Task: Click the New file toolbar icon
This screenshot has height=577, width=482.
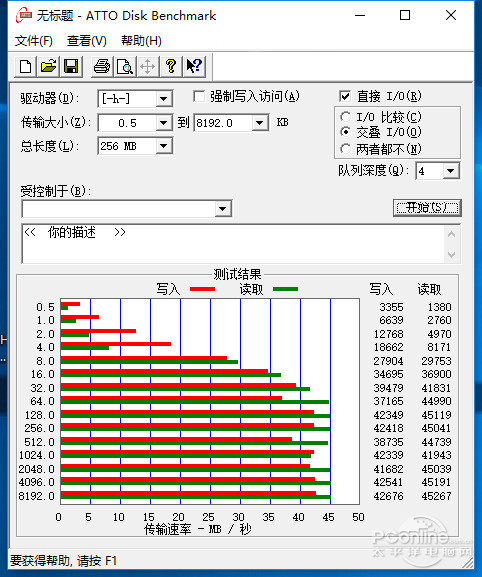Action: click(x=25, y=67)
